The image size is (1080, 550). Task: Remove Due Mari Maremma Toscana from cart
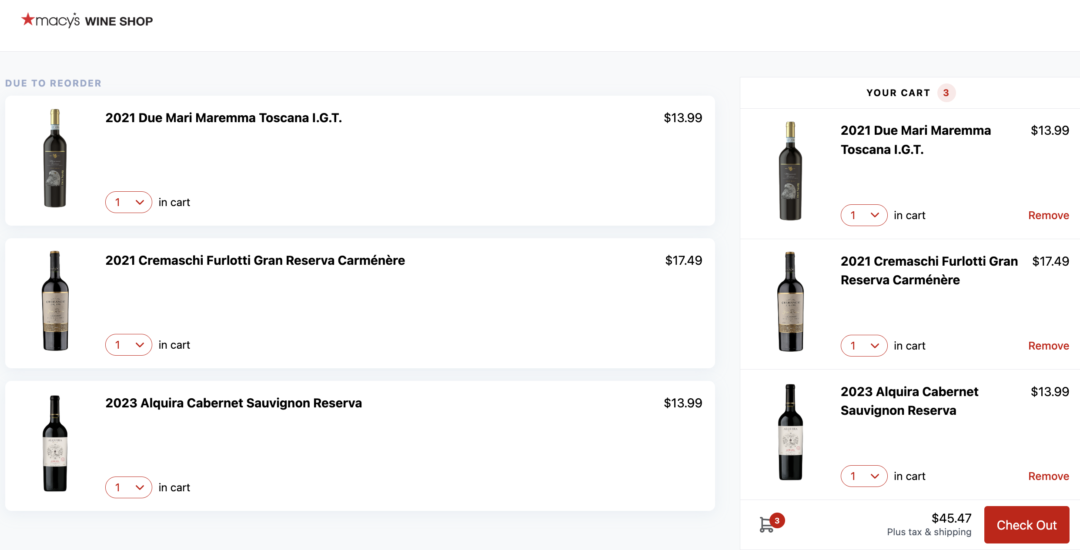(1048, 215)
